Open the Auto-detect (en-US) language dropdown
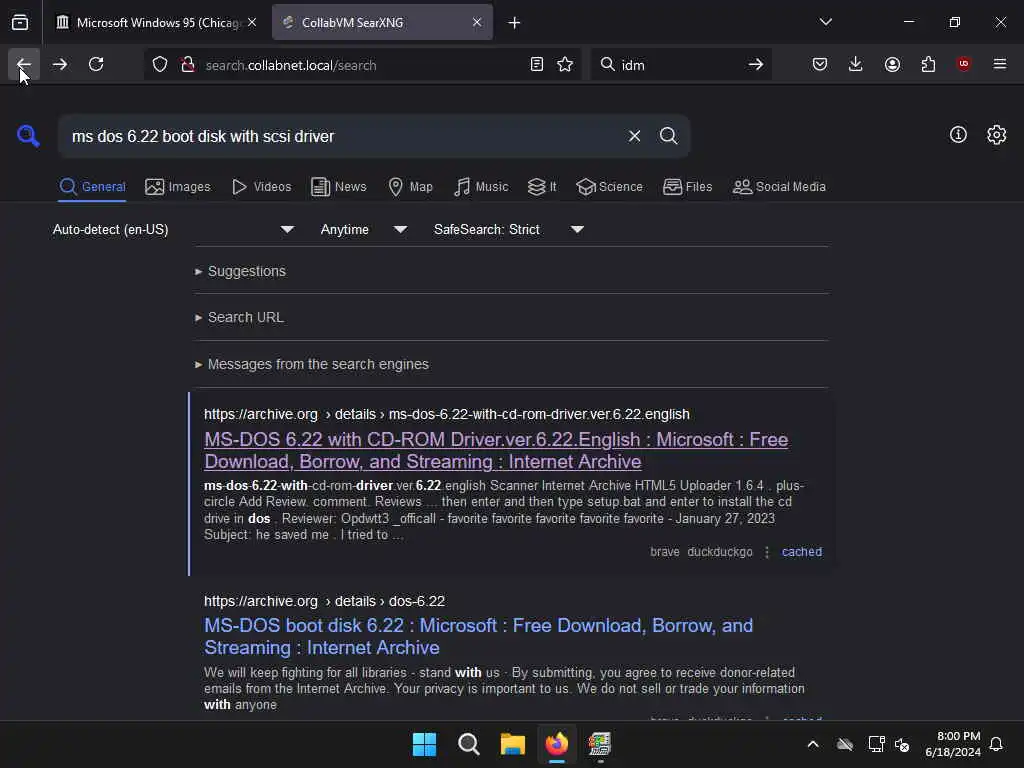 [x=174, y=230]
